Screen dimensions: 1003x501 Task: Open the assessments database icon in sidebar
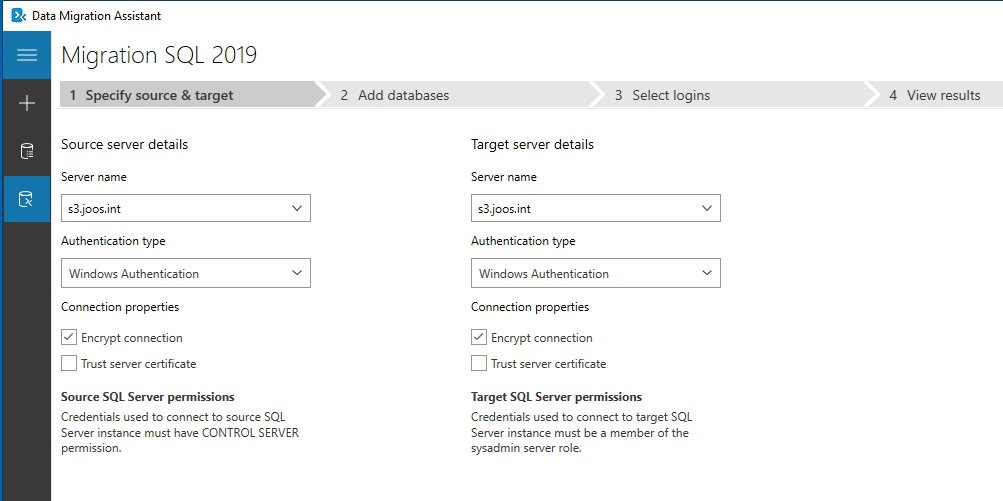point(27,152)
